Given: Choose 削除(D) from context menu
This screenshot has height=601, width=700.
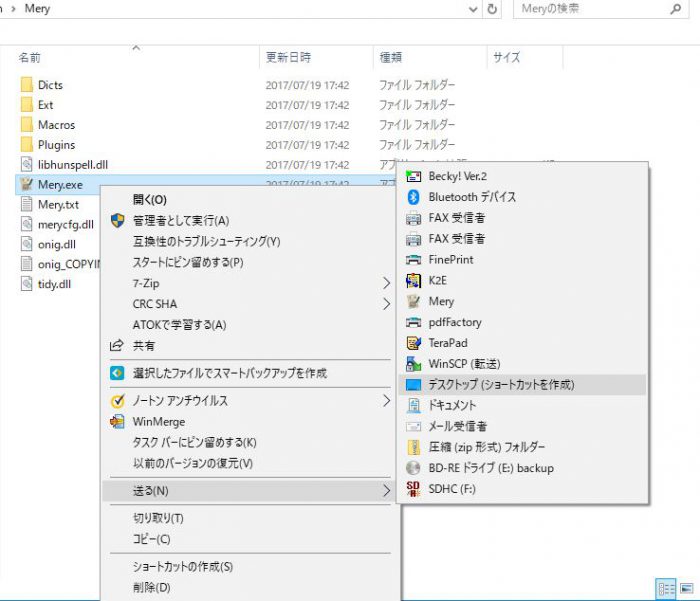Looking at the screenshot, I should (250, 588).
